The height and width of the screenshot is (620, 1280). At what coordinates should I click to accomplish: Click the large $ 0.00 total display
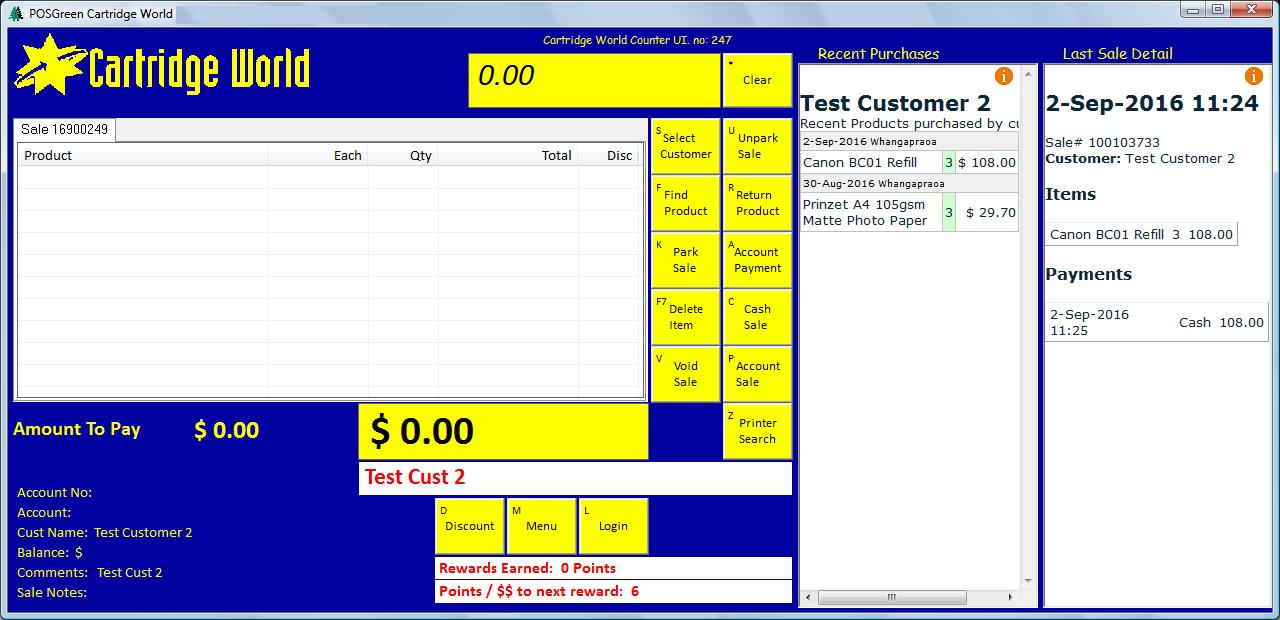[x=503, y=432]
